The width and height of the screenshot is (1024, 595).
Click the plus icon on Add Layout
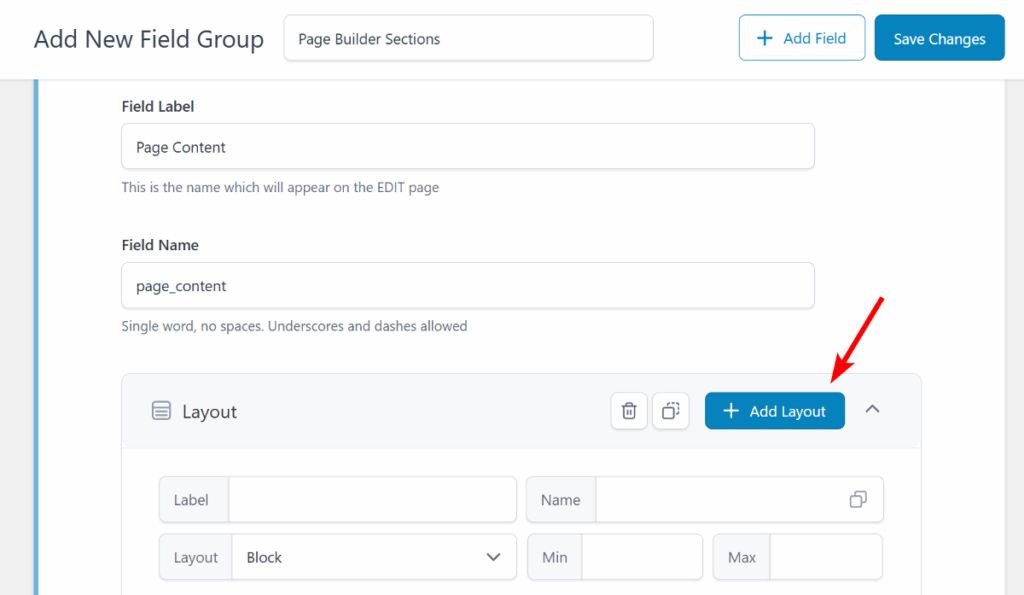731,411
